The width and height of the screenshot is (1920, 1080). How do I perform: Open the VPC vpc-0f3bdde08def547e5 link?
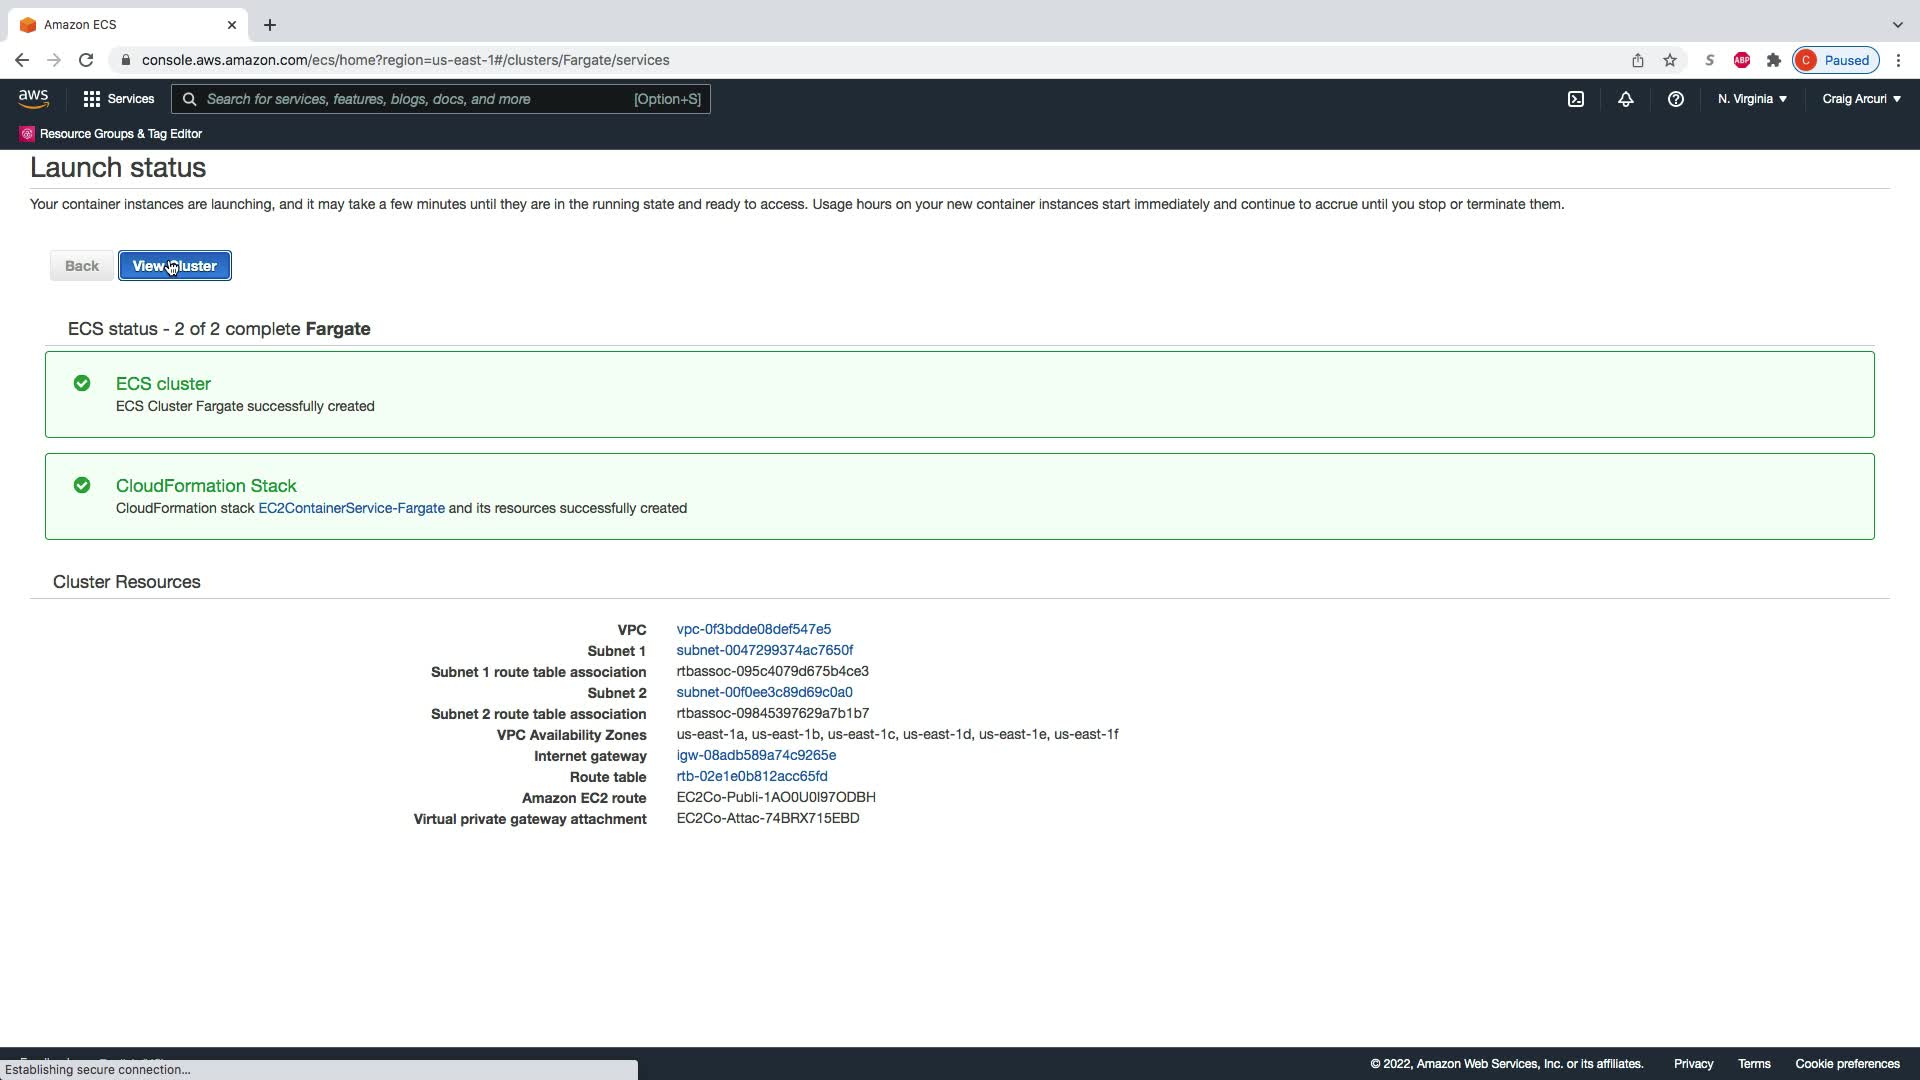(x=753, y=629)
